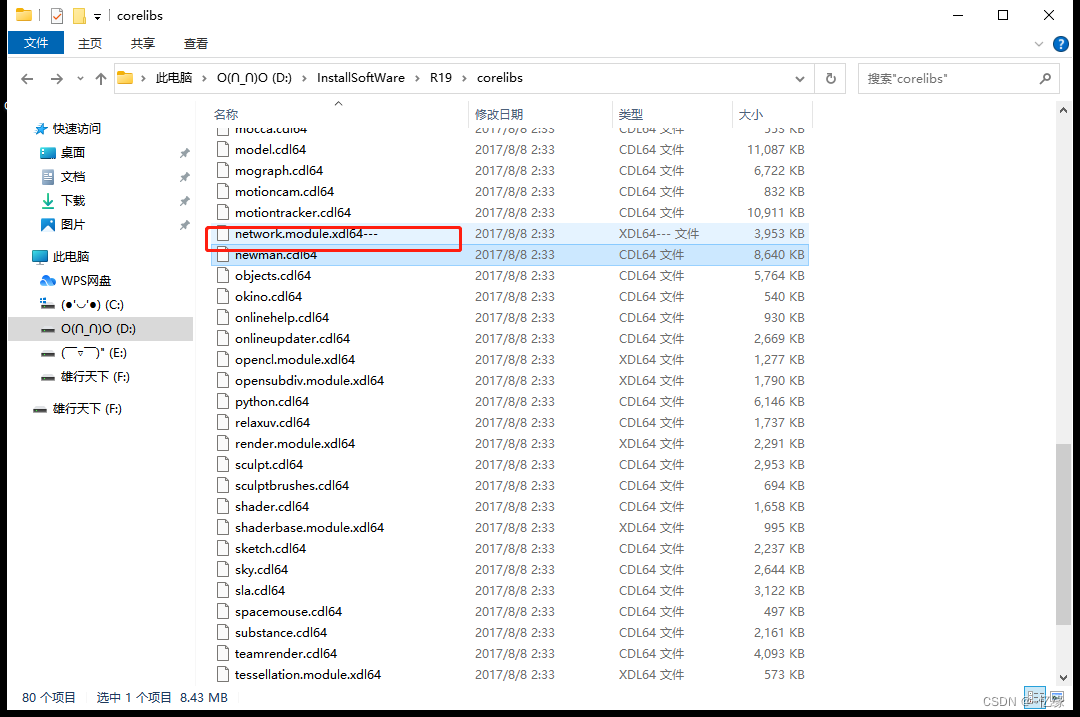Viewport: 1080px width, 717px height.
Task: Click file icon of onlineupdater.cdl64
Action: pyautogui.click(x=222, y=339)
